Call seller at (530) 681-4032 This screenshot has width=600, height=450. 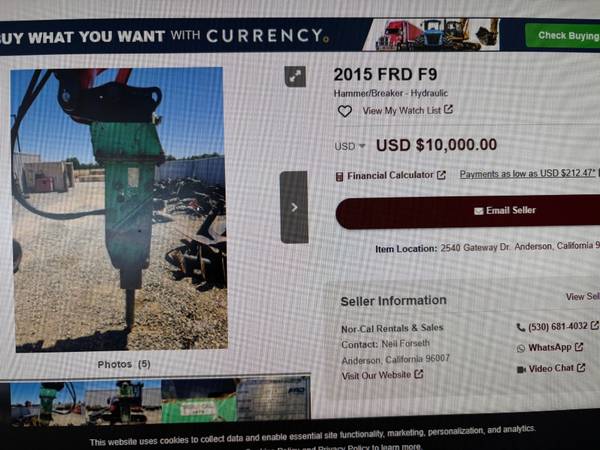[x=557, y=326]
